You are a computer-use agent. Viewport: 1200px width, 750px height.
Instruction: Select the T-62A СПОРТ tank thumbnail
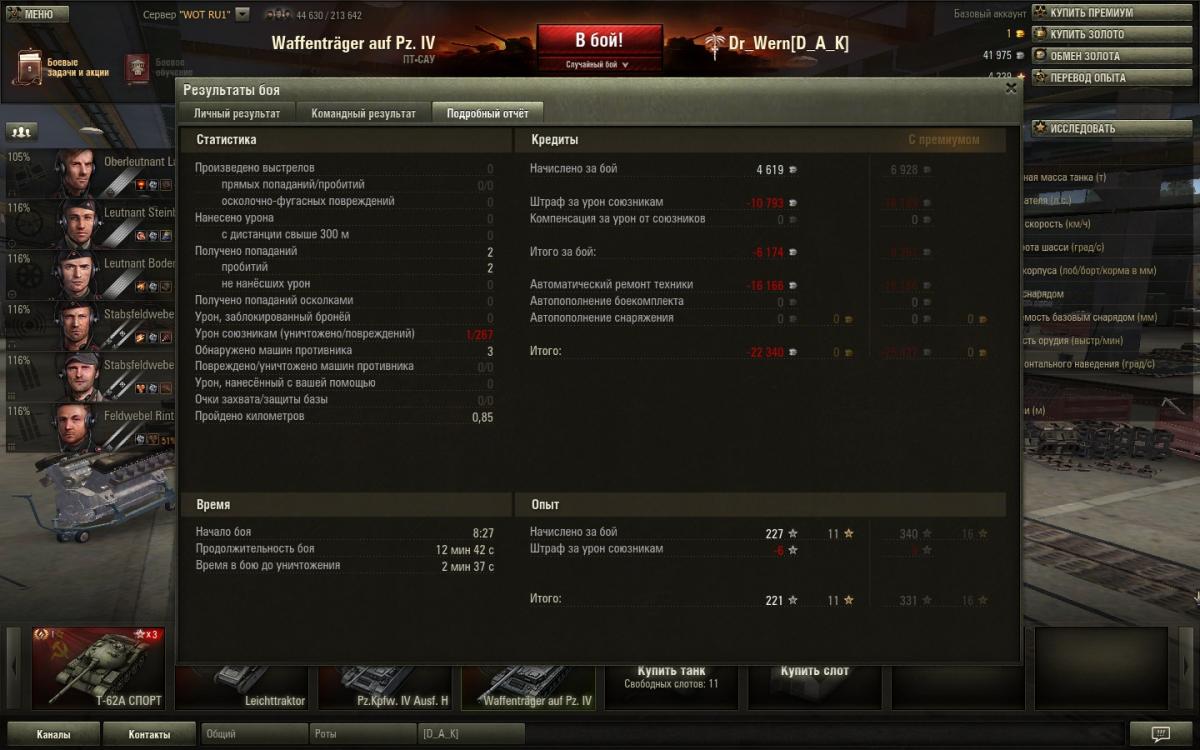98,668
